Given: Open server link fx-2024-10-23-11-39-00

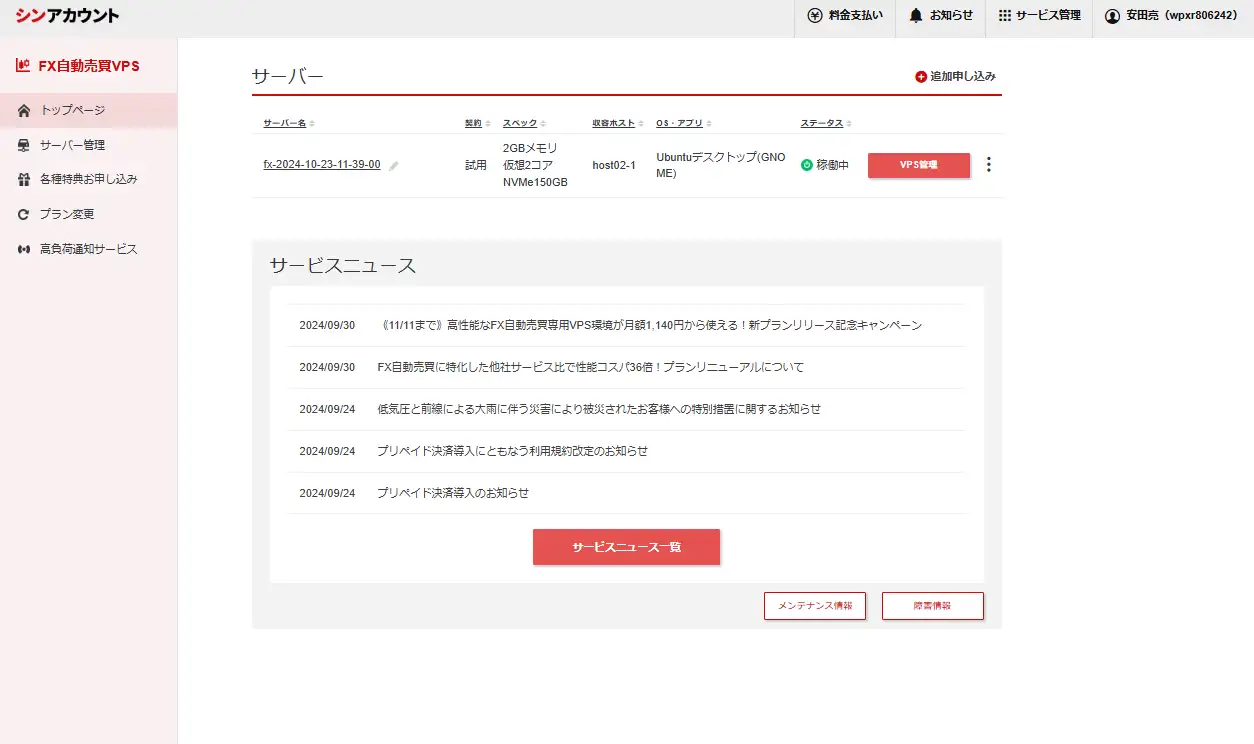Looking at the screenshot, I should point(321,165).
